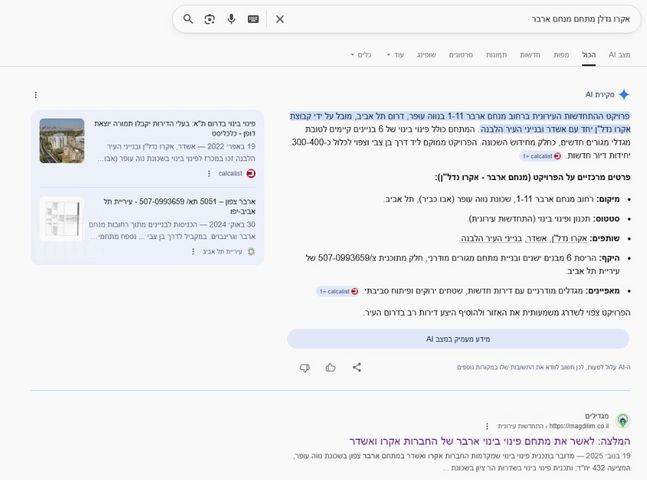The height and width of the screenshot is (480, 647).
Task: Click calcalist citation chip next to מאפיינים bullet
Action: tap(338, 291)
